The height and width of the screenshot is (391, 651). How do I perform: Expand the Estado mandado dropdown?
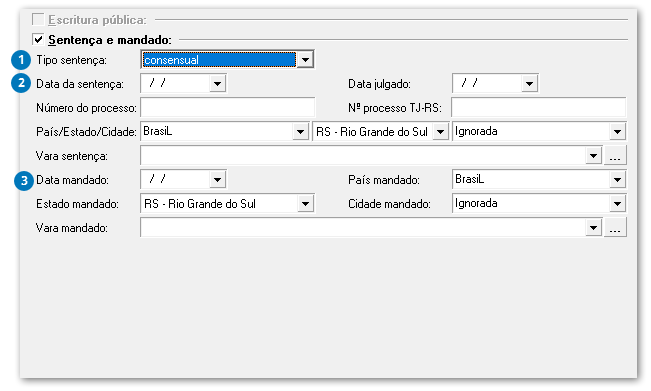click(x=305, y=204)
